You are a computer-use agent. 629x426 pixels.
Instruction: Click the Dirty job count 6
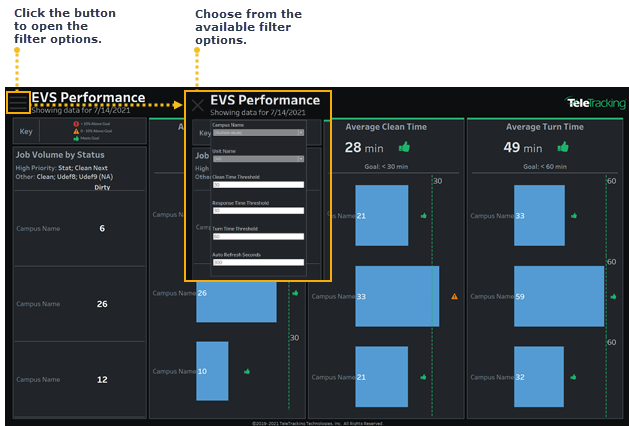point(102,228)
